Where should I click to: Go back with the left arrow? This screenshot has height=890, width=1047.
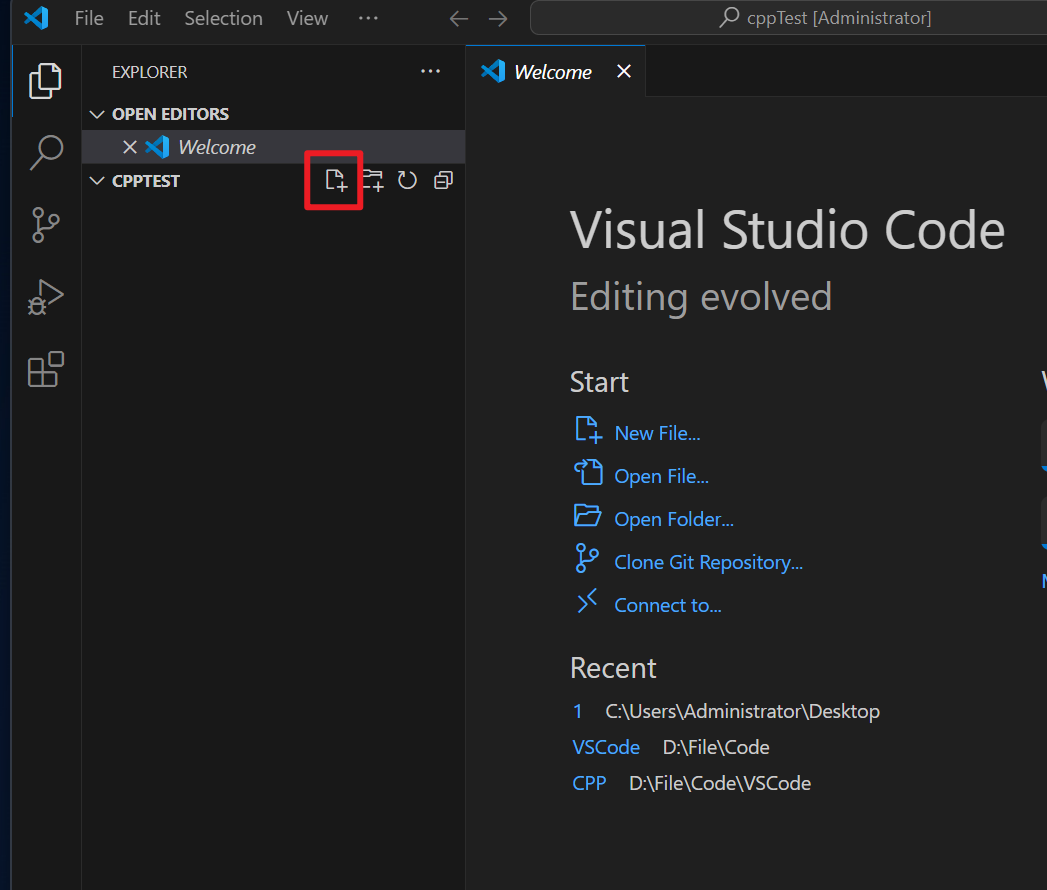tap(459, 18)
